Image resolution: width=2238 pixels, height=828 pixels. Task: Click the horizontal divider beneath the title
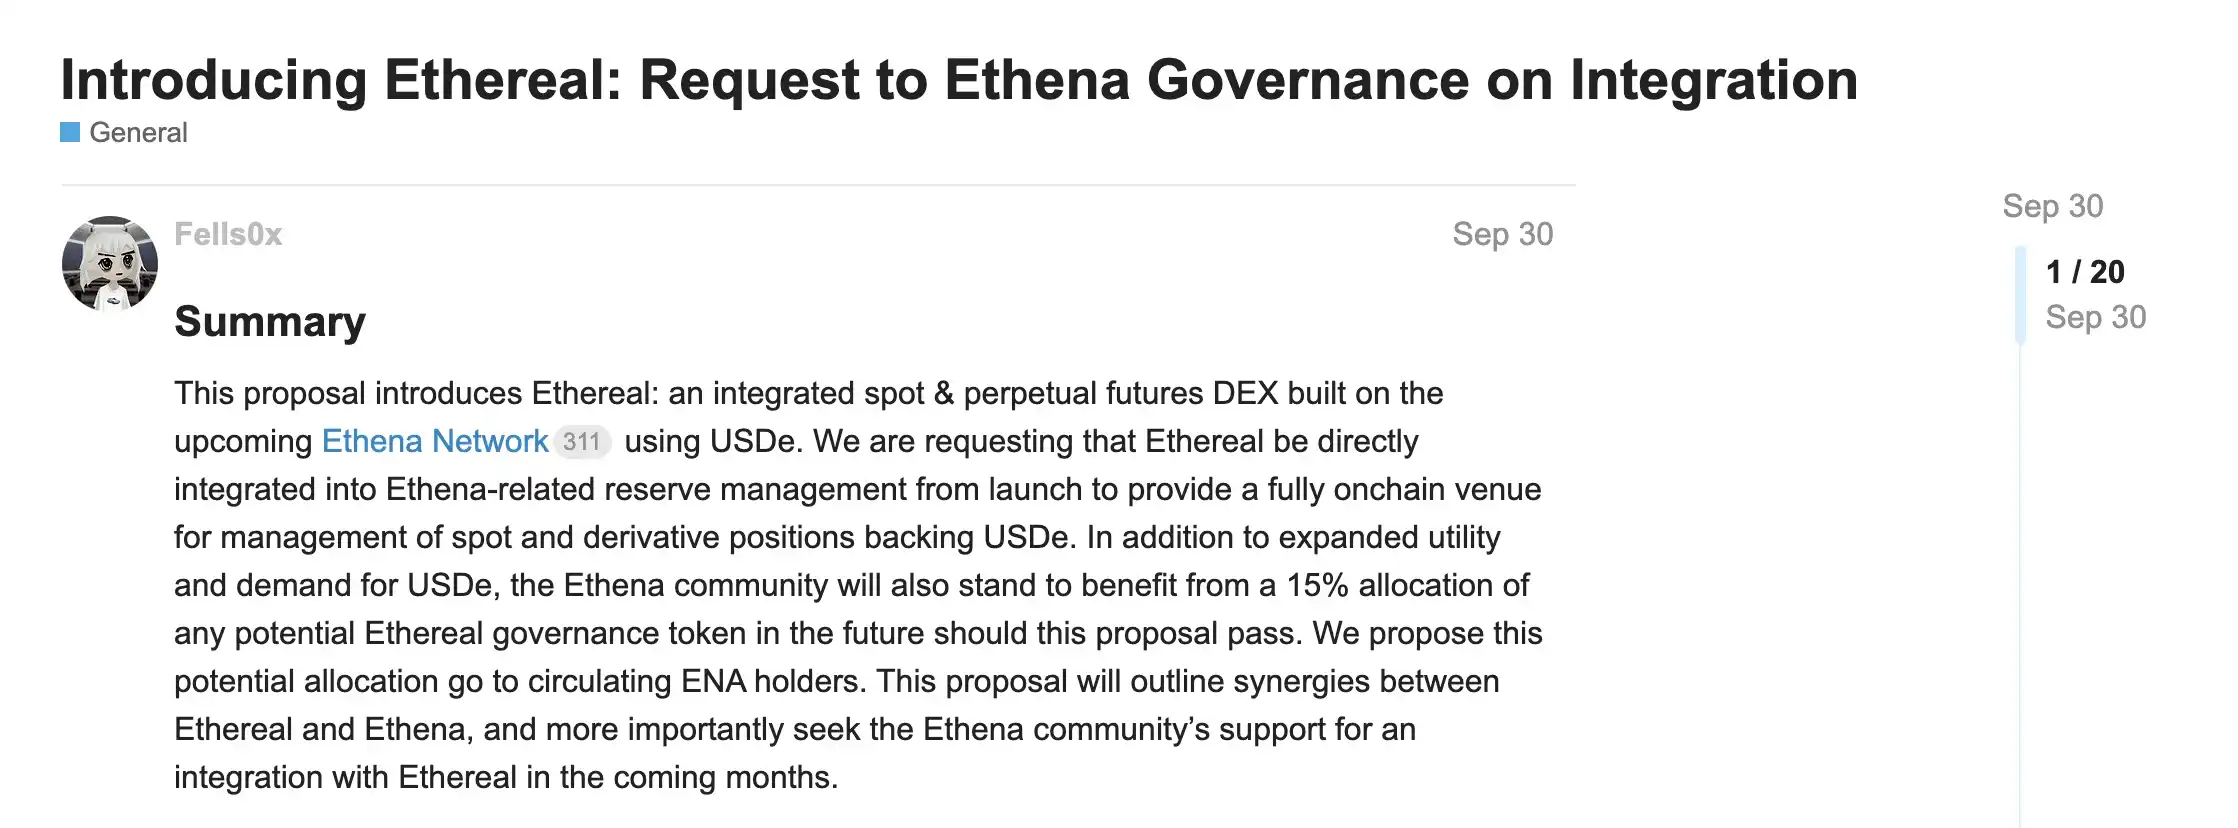click(x=818, y=185)
